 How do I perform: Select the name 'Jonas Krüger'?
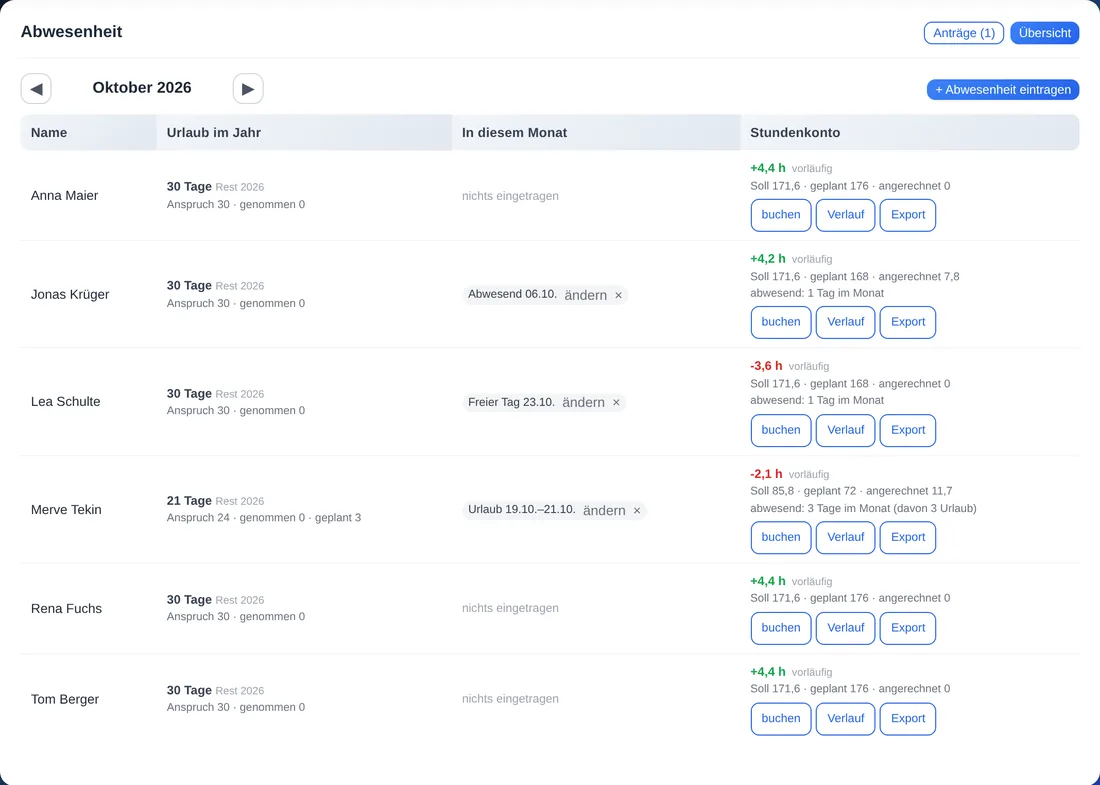coord(70,295)
